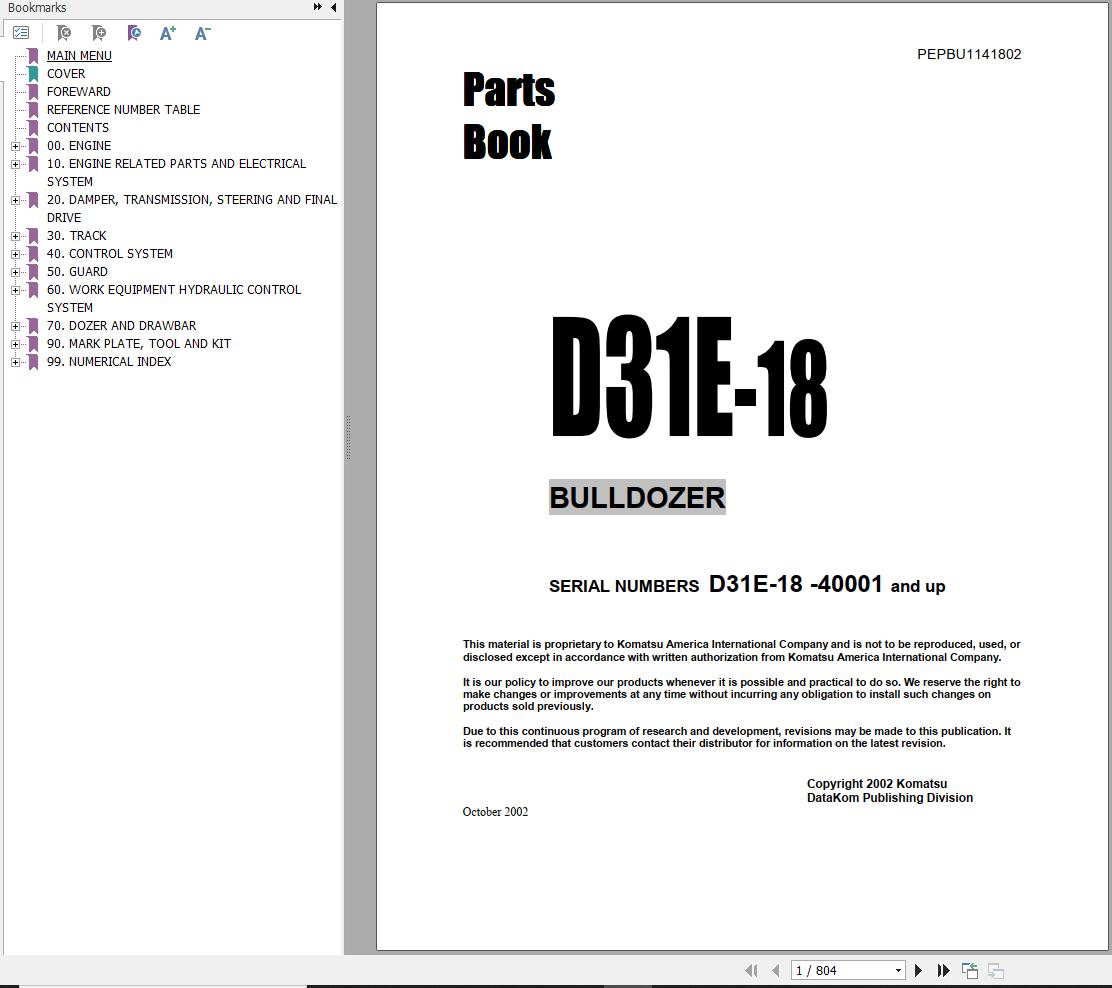Open the 70. DOZER AND DRAWBAR label

click(x=121, y=326)
